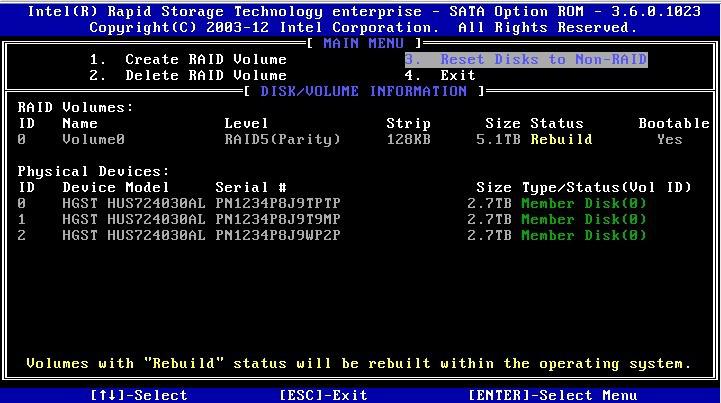Select the Volume0 RAID volume name
Image resolution: width=721 pixels, height=403 pixels.
pos(94,139)
